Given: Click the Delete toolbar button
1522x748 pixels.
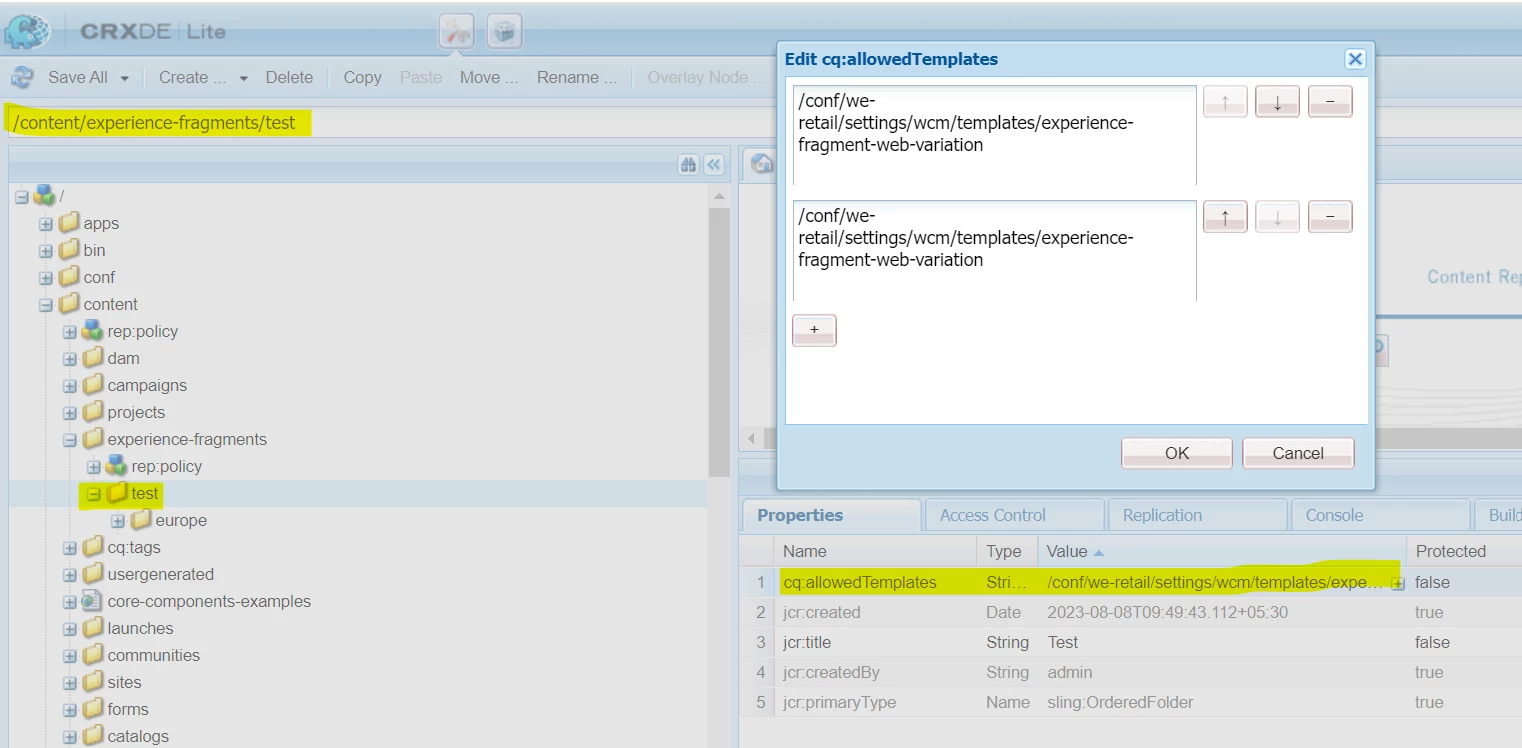Looking at the screenshot, I should tap(289, 77).
